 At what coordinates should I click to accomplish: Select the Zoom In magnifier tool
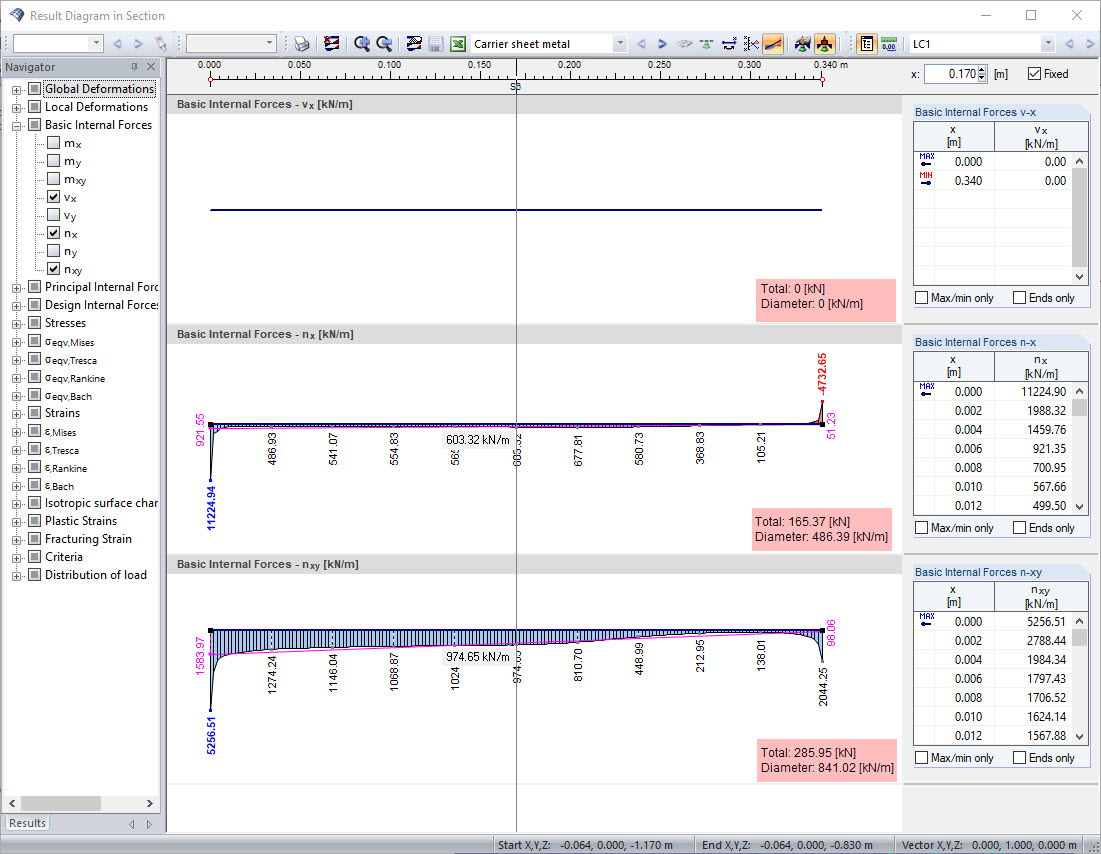362,44
